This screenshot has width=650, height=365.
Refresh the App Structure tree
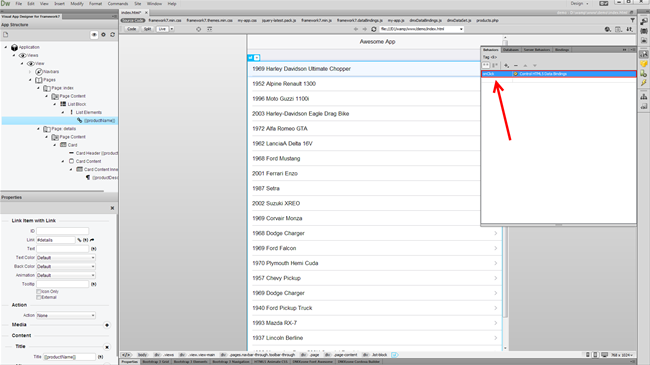(112, 35)
